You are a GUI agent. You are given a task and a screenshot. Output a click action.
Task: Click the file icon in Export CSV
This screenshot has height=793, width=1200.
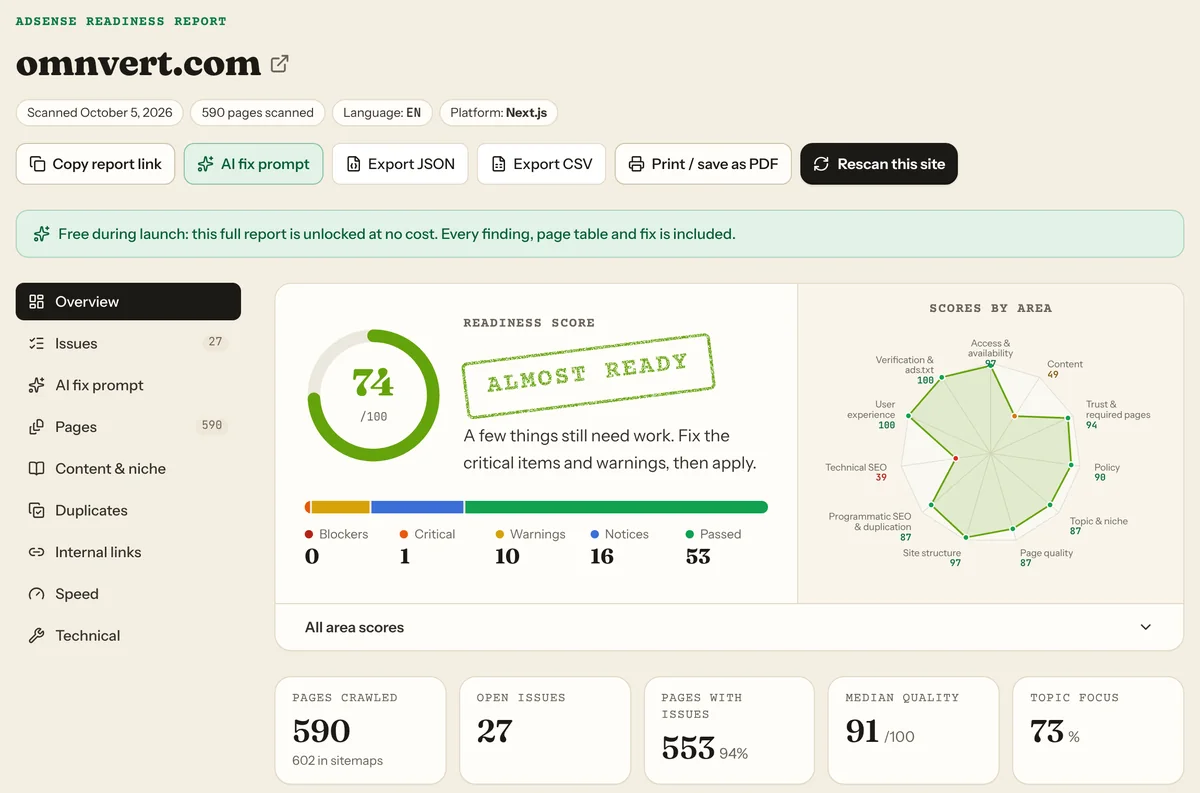tap(499, 164)
